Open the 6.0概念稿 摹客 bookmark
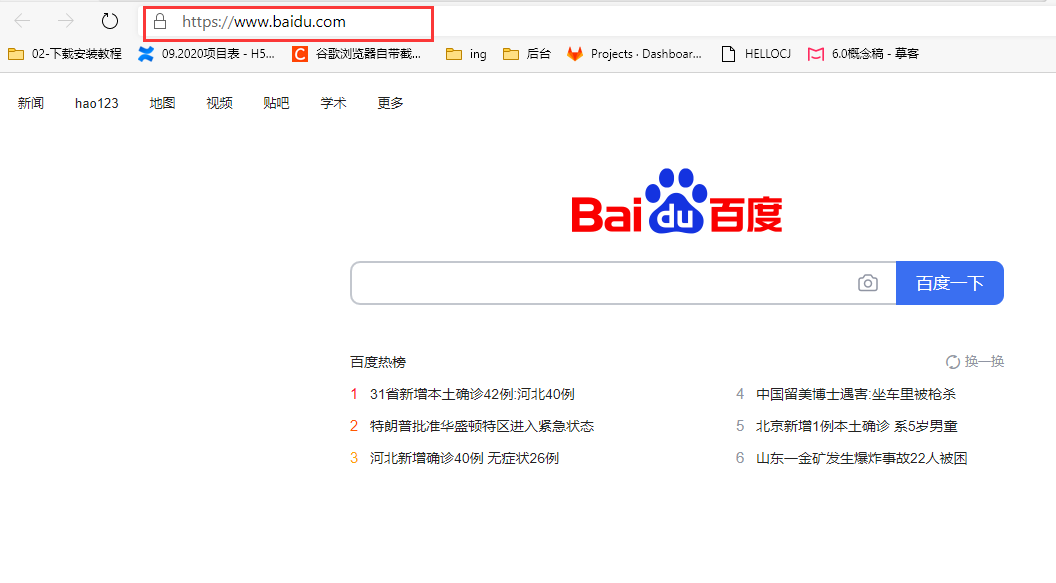Image resolution: width=1056 pixels, height=583 pixels. click(x=863, y=54)
